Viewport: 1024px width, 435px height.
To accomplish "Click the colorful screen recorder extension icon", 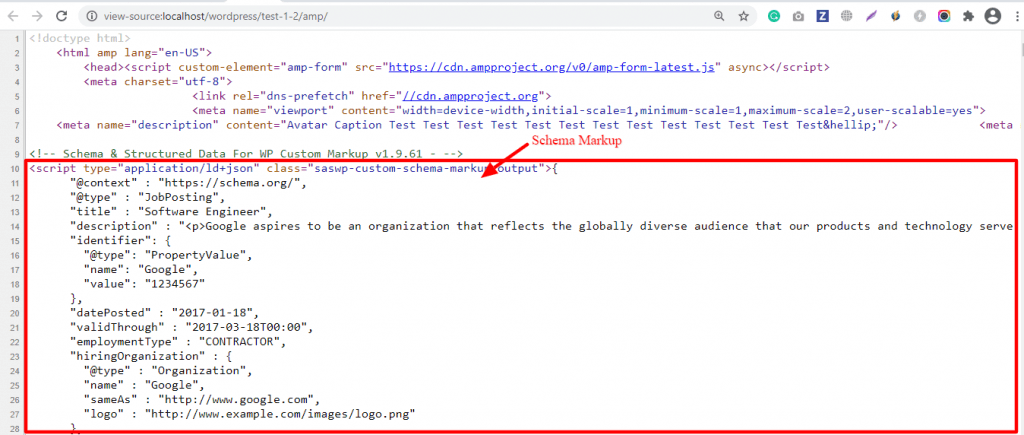I will pos(944,16).
